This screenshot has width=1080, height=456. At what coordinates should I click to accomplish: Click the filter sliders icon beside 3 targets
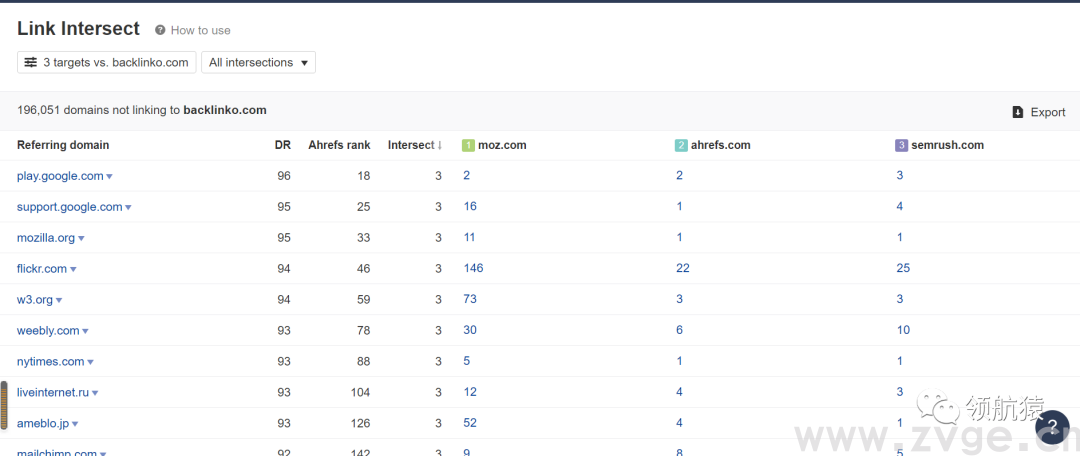31,62
